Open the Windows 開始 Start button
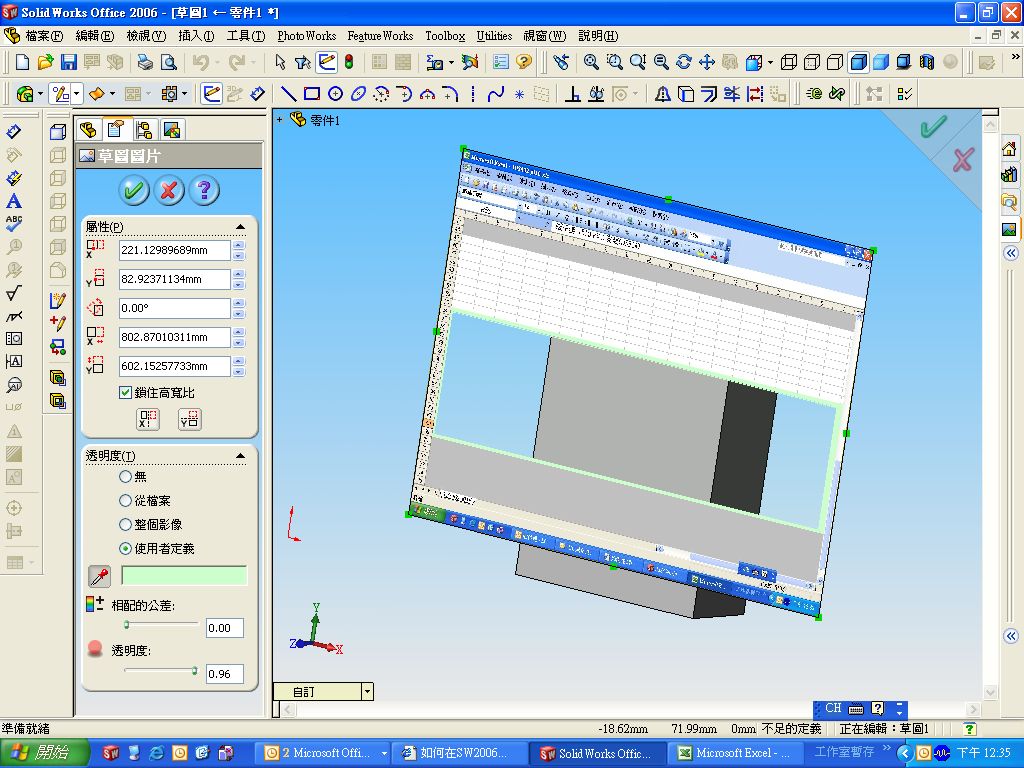Viewport: 1024px width, 768px height. coord(44,752)
